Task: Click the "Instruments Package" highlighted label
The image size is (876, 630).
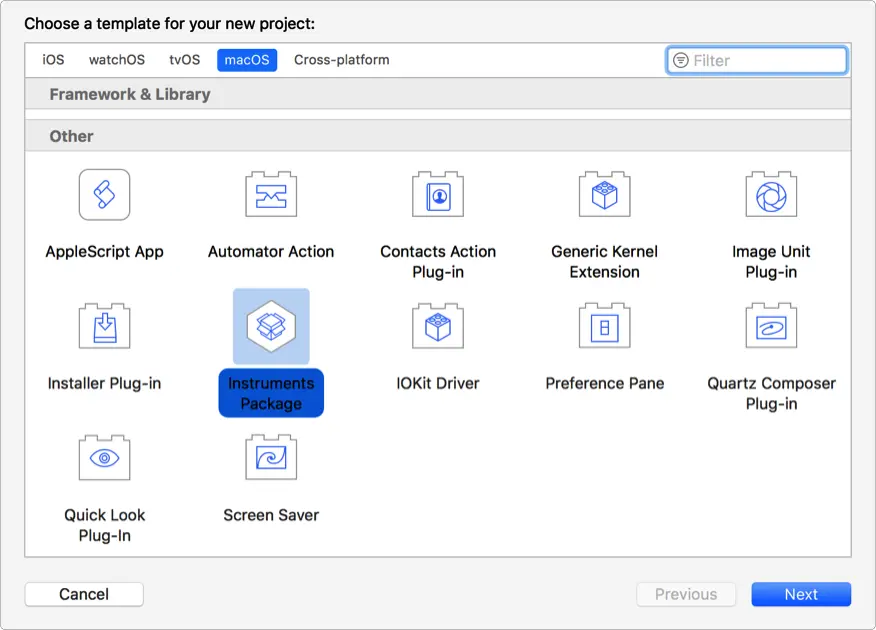Action: [x=271, y=393]
